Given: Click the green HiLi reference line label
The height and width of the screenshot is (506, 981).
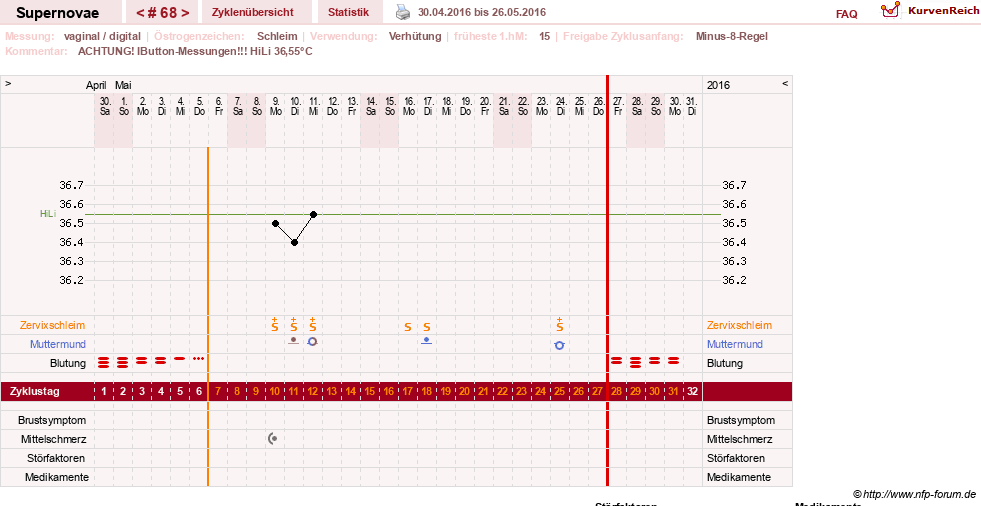Looking at the screenshot, I should pos(48,214).
